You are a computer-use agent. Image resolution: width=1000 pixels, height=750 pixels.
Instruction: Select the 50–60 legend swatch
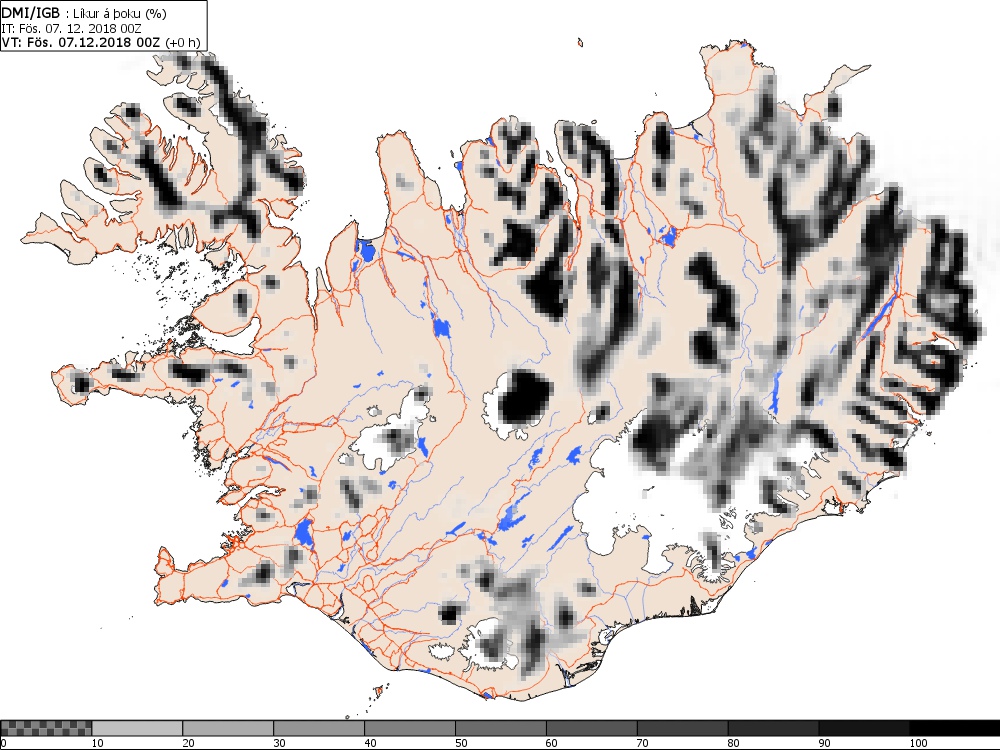(501, 728)
